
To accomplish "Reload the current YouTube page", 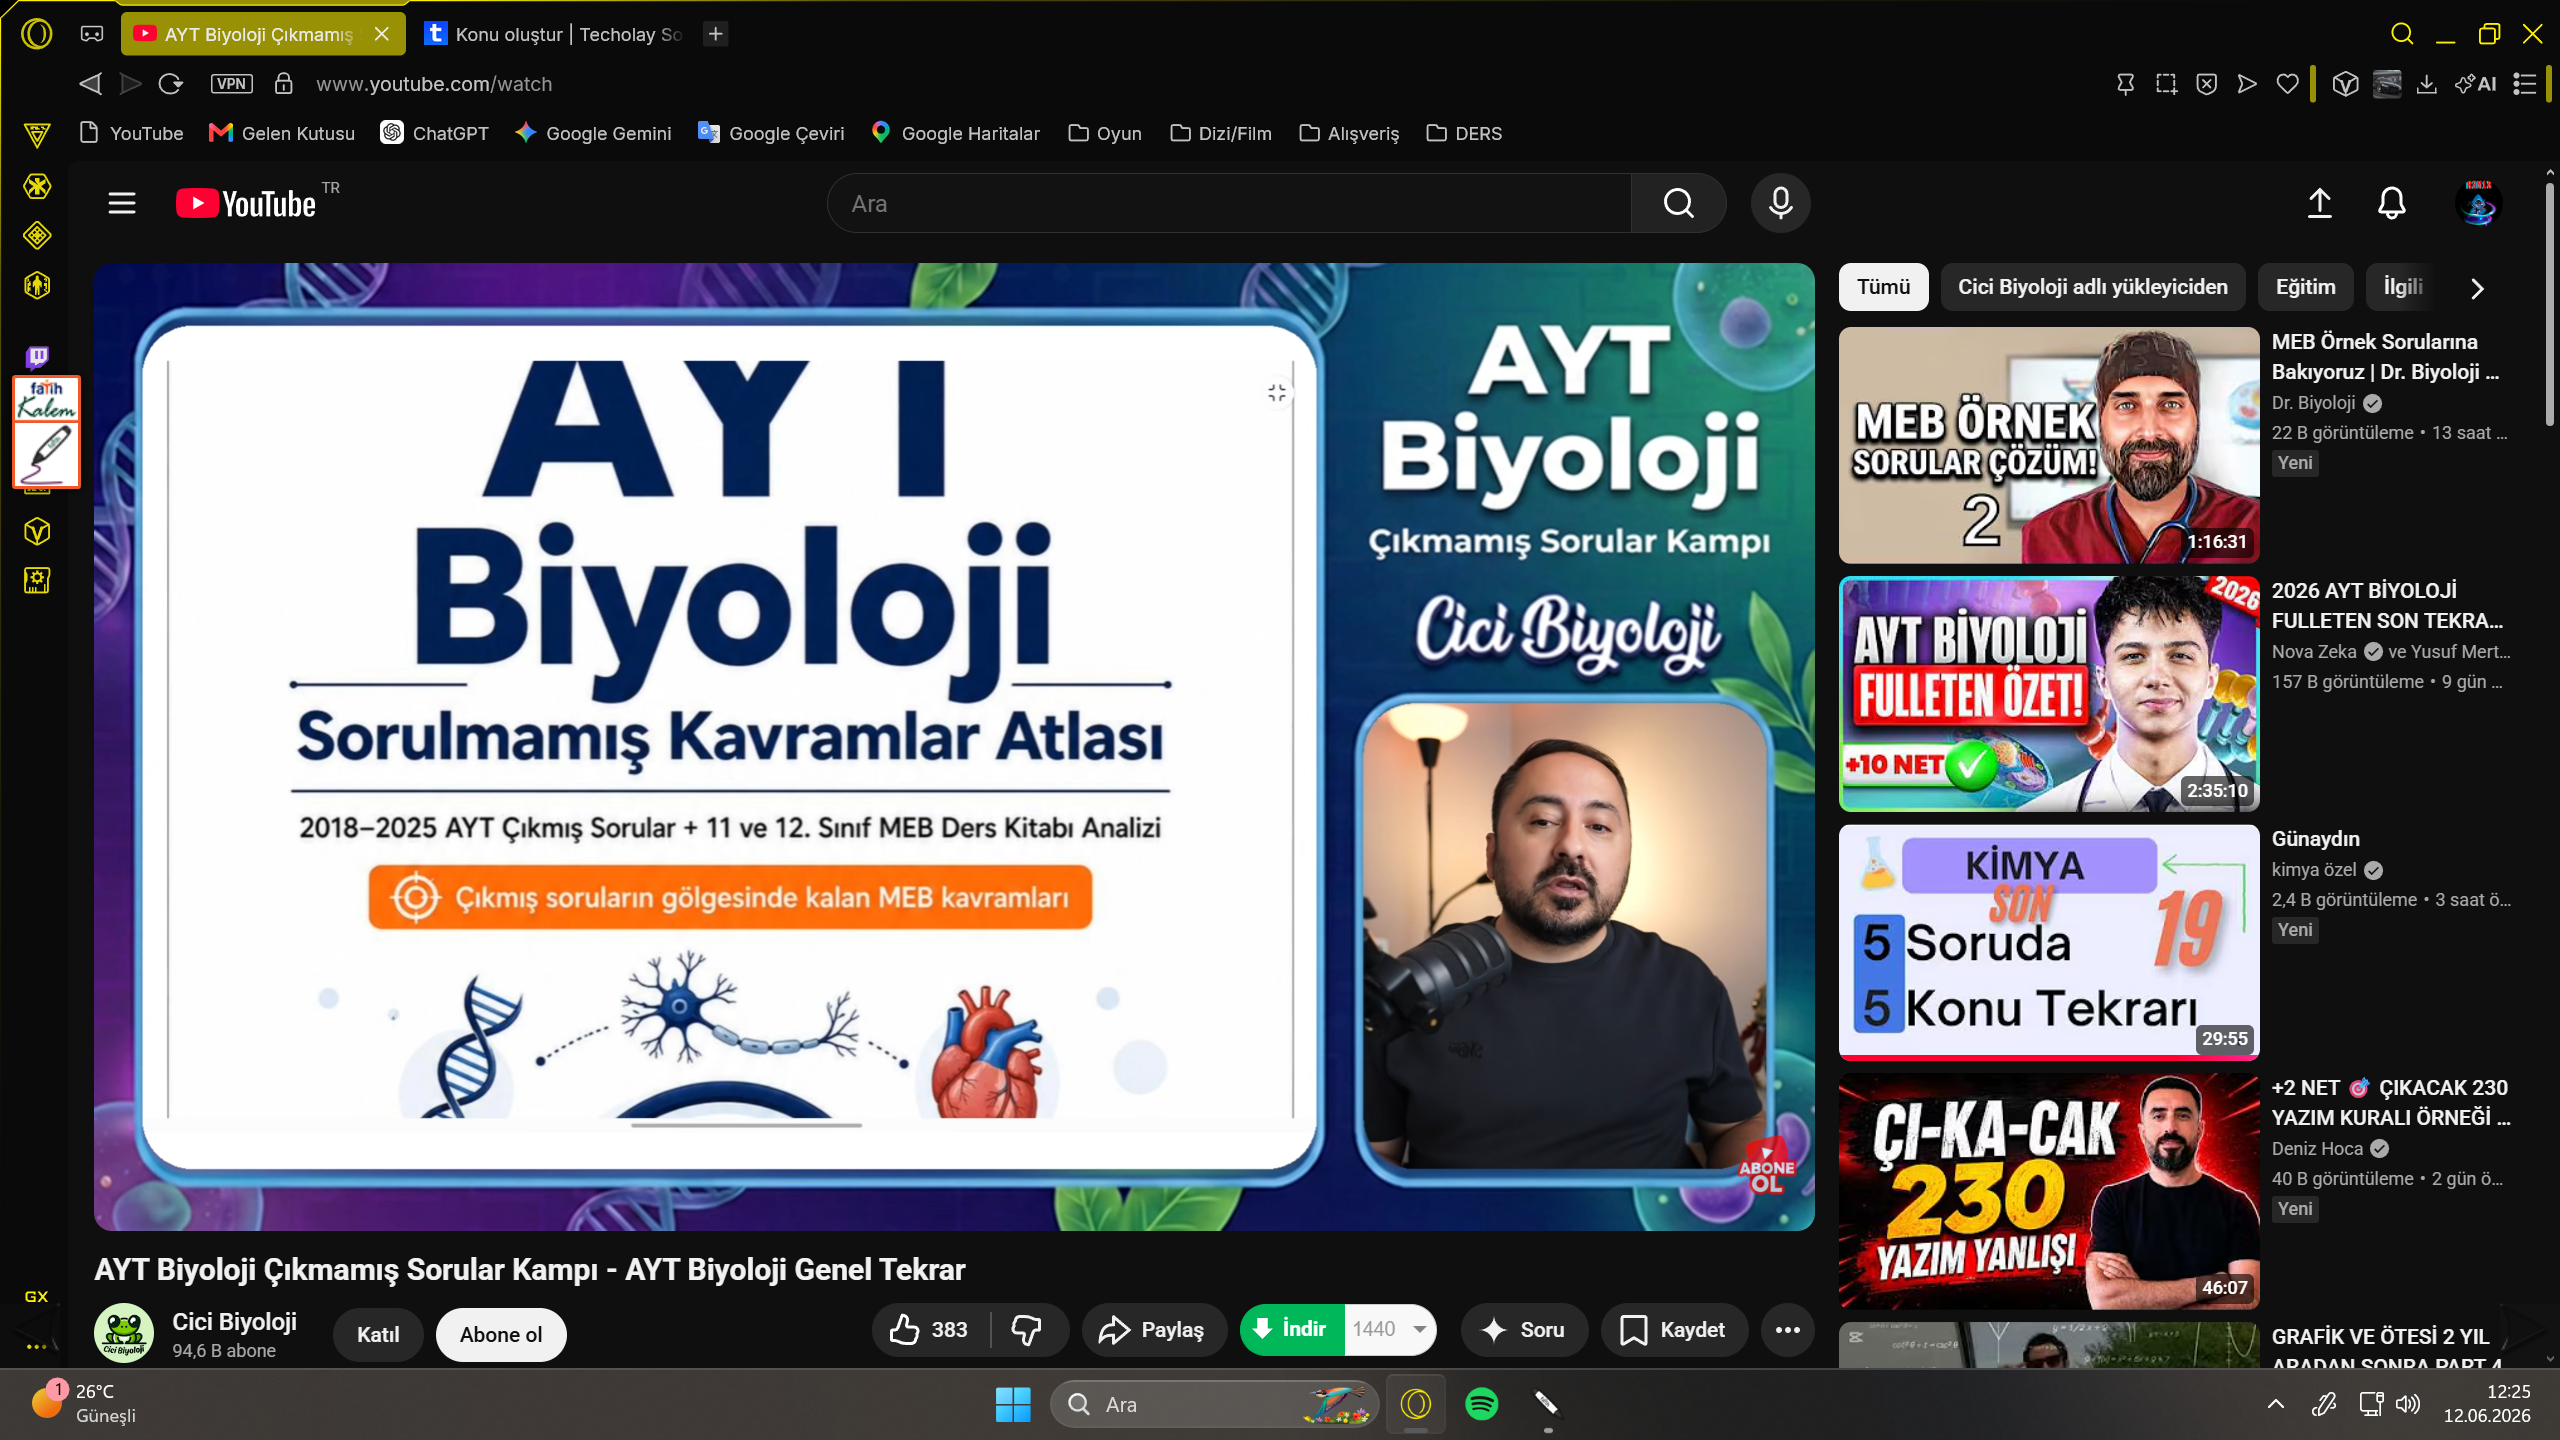I will [x=171, y=84].
